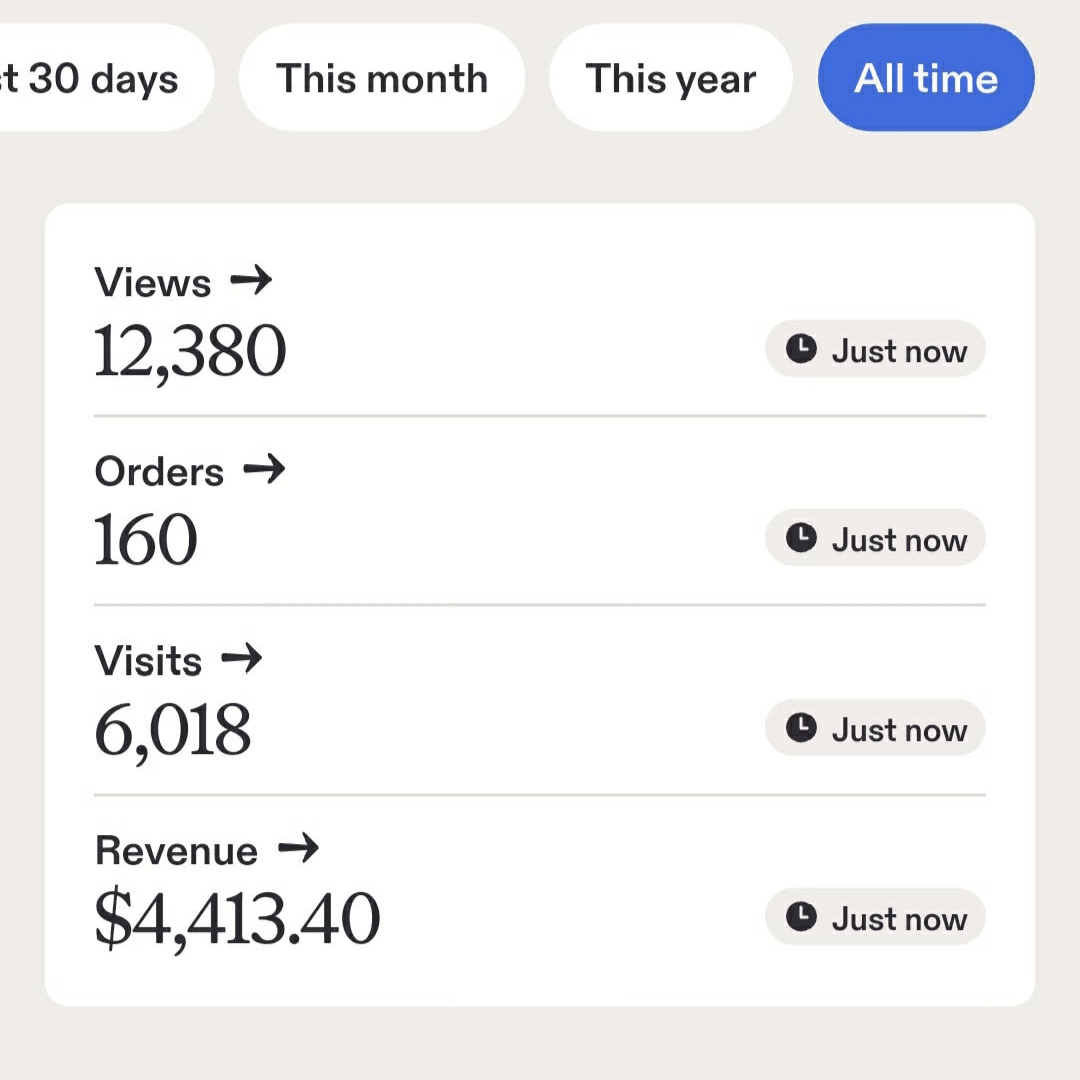Click the clock icon in Views row

(x=801, y=349)
